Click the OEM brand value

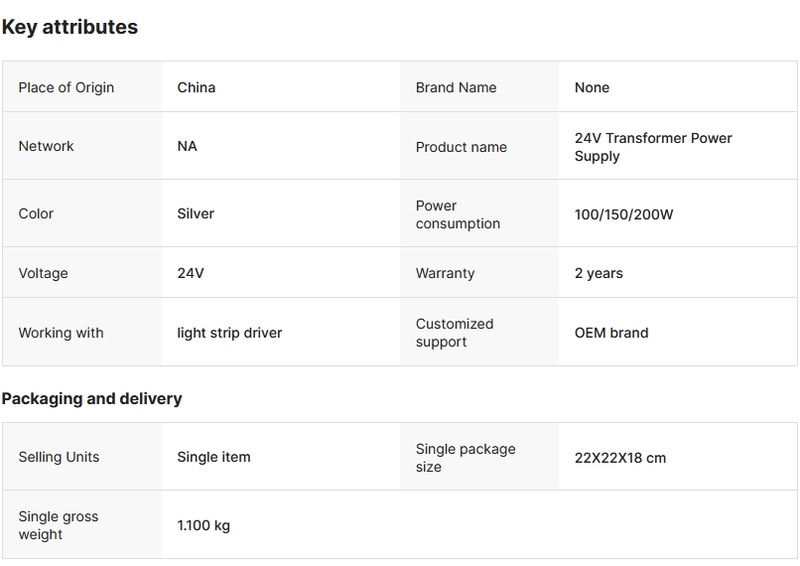click(x=611, y=332)
